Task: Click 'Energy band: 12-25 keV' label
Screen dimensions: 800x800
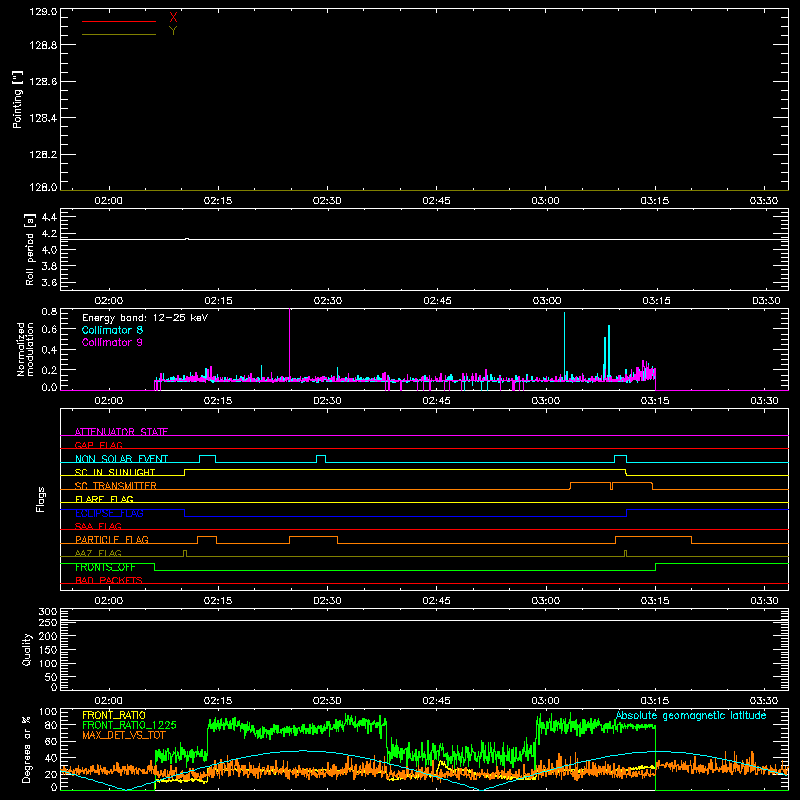Action: pos(145,318)
